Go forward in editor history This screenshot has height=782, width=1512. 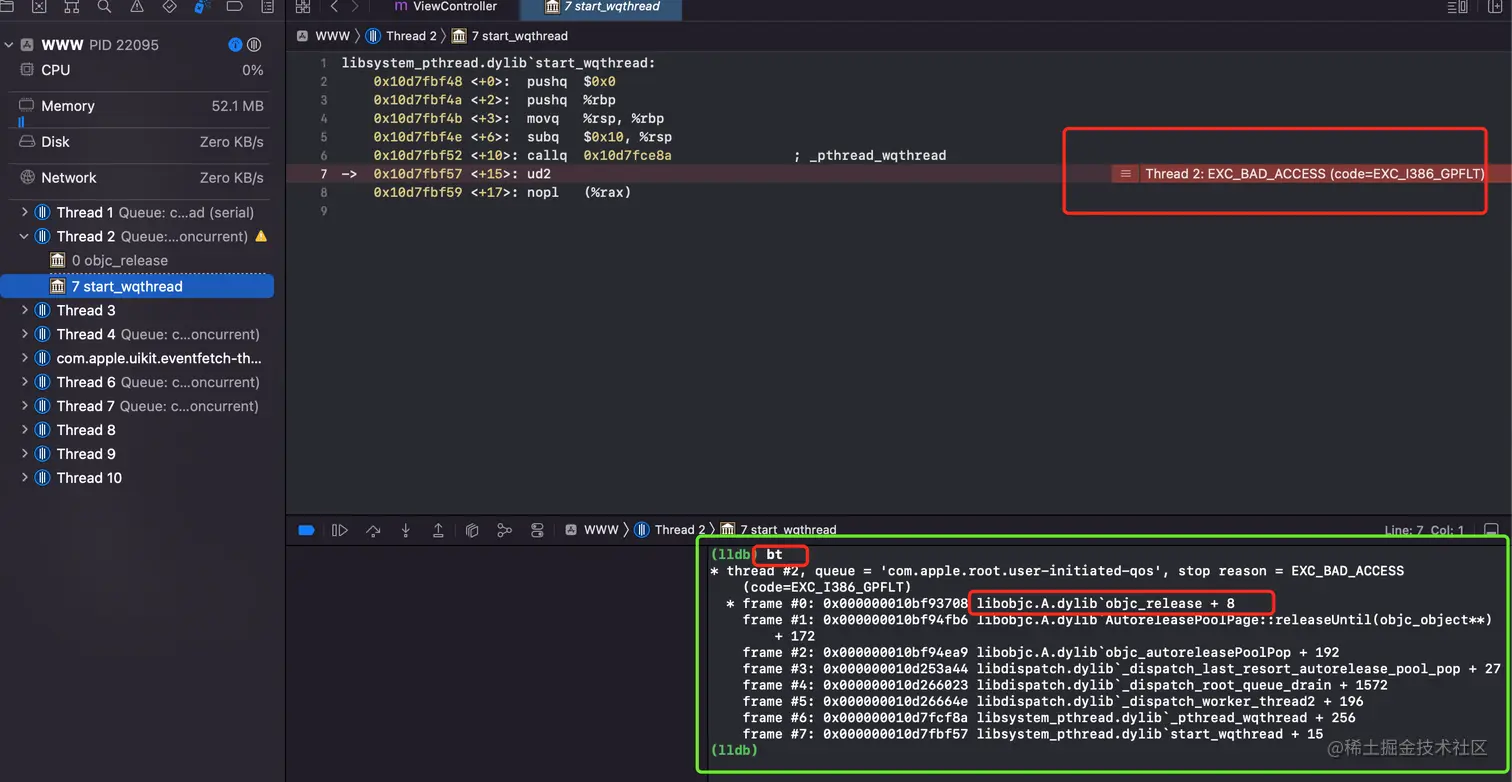(355, 7)
